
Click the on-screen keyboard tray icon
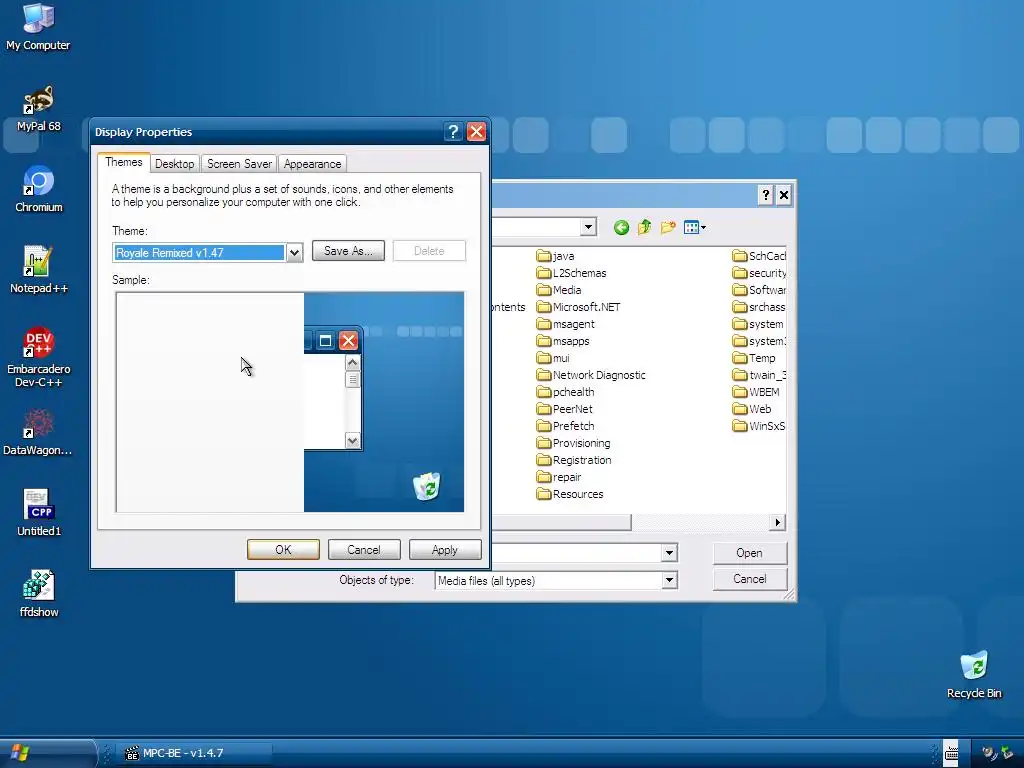coord(952,753)
